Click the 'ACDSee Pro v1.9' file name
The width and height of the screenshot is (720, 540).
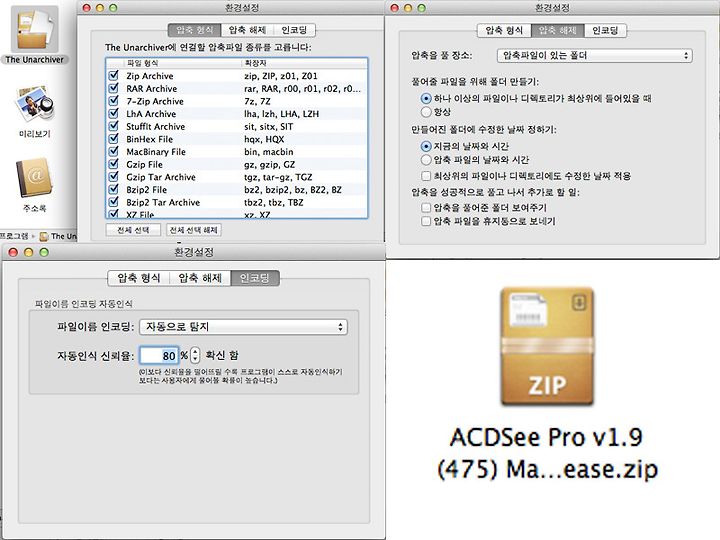click(x=546, y=437)
